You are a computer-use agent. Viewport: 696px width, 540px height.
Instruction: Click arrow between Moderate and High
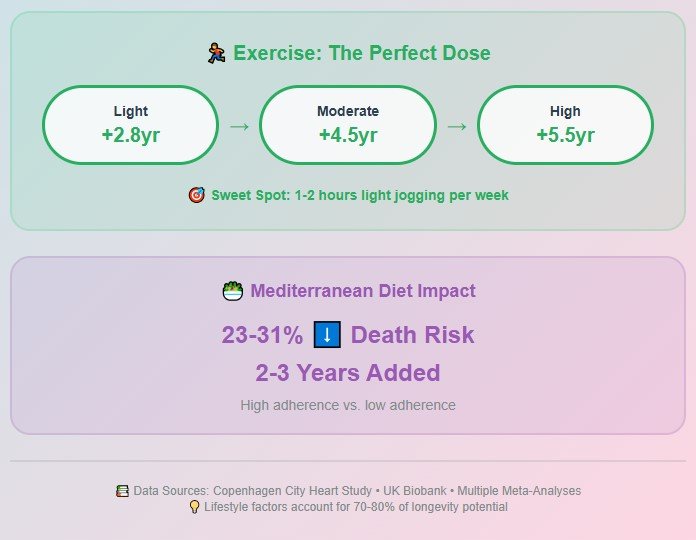(x=457, y=127)
